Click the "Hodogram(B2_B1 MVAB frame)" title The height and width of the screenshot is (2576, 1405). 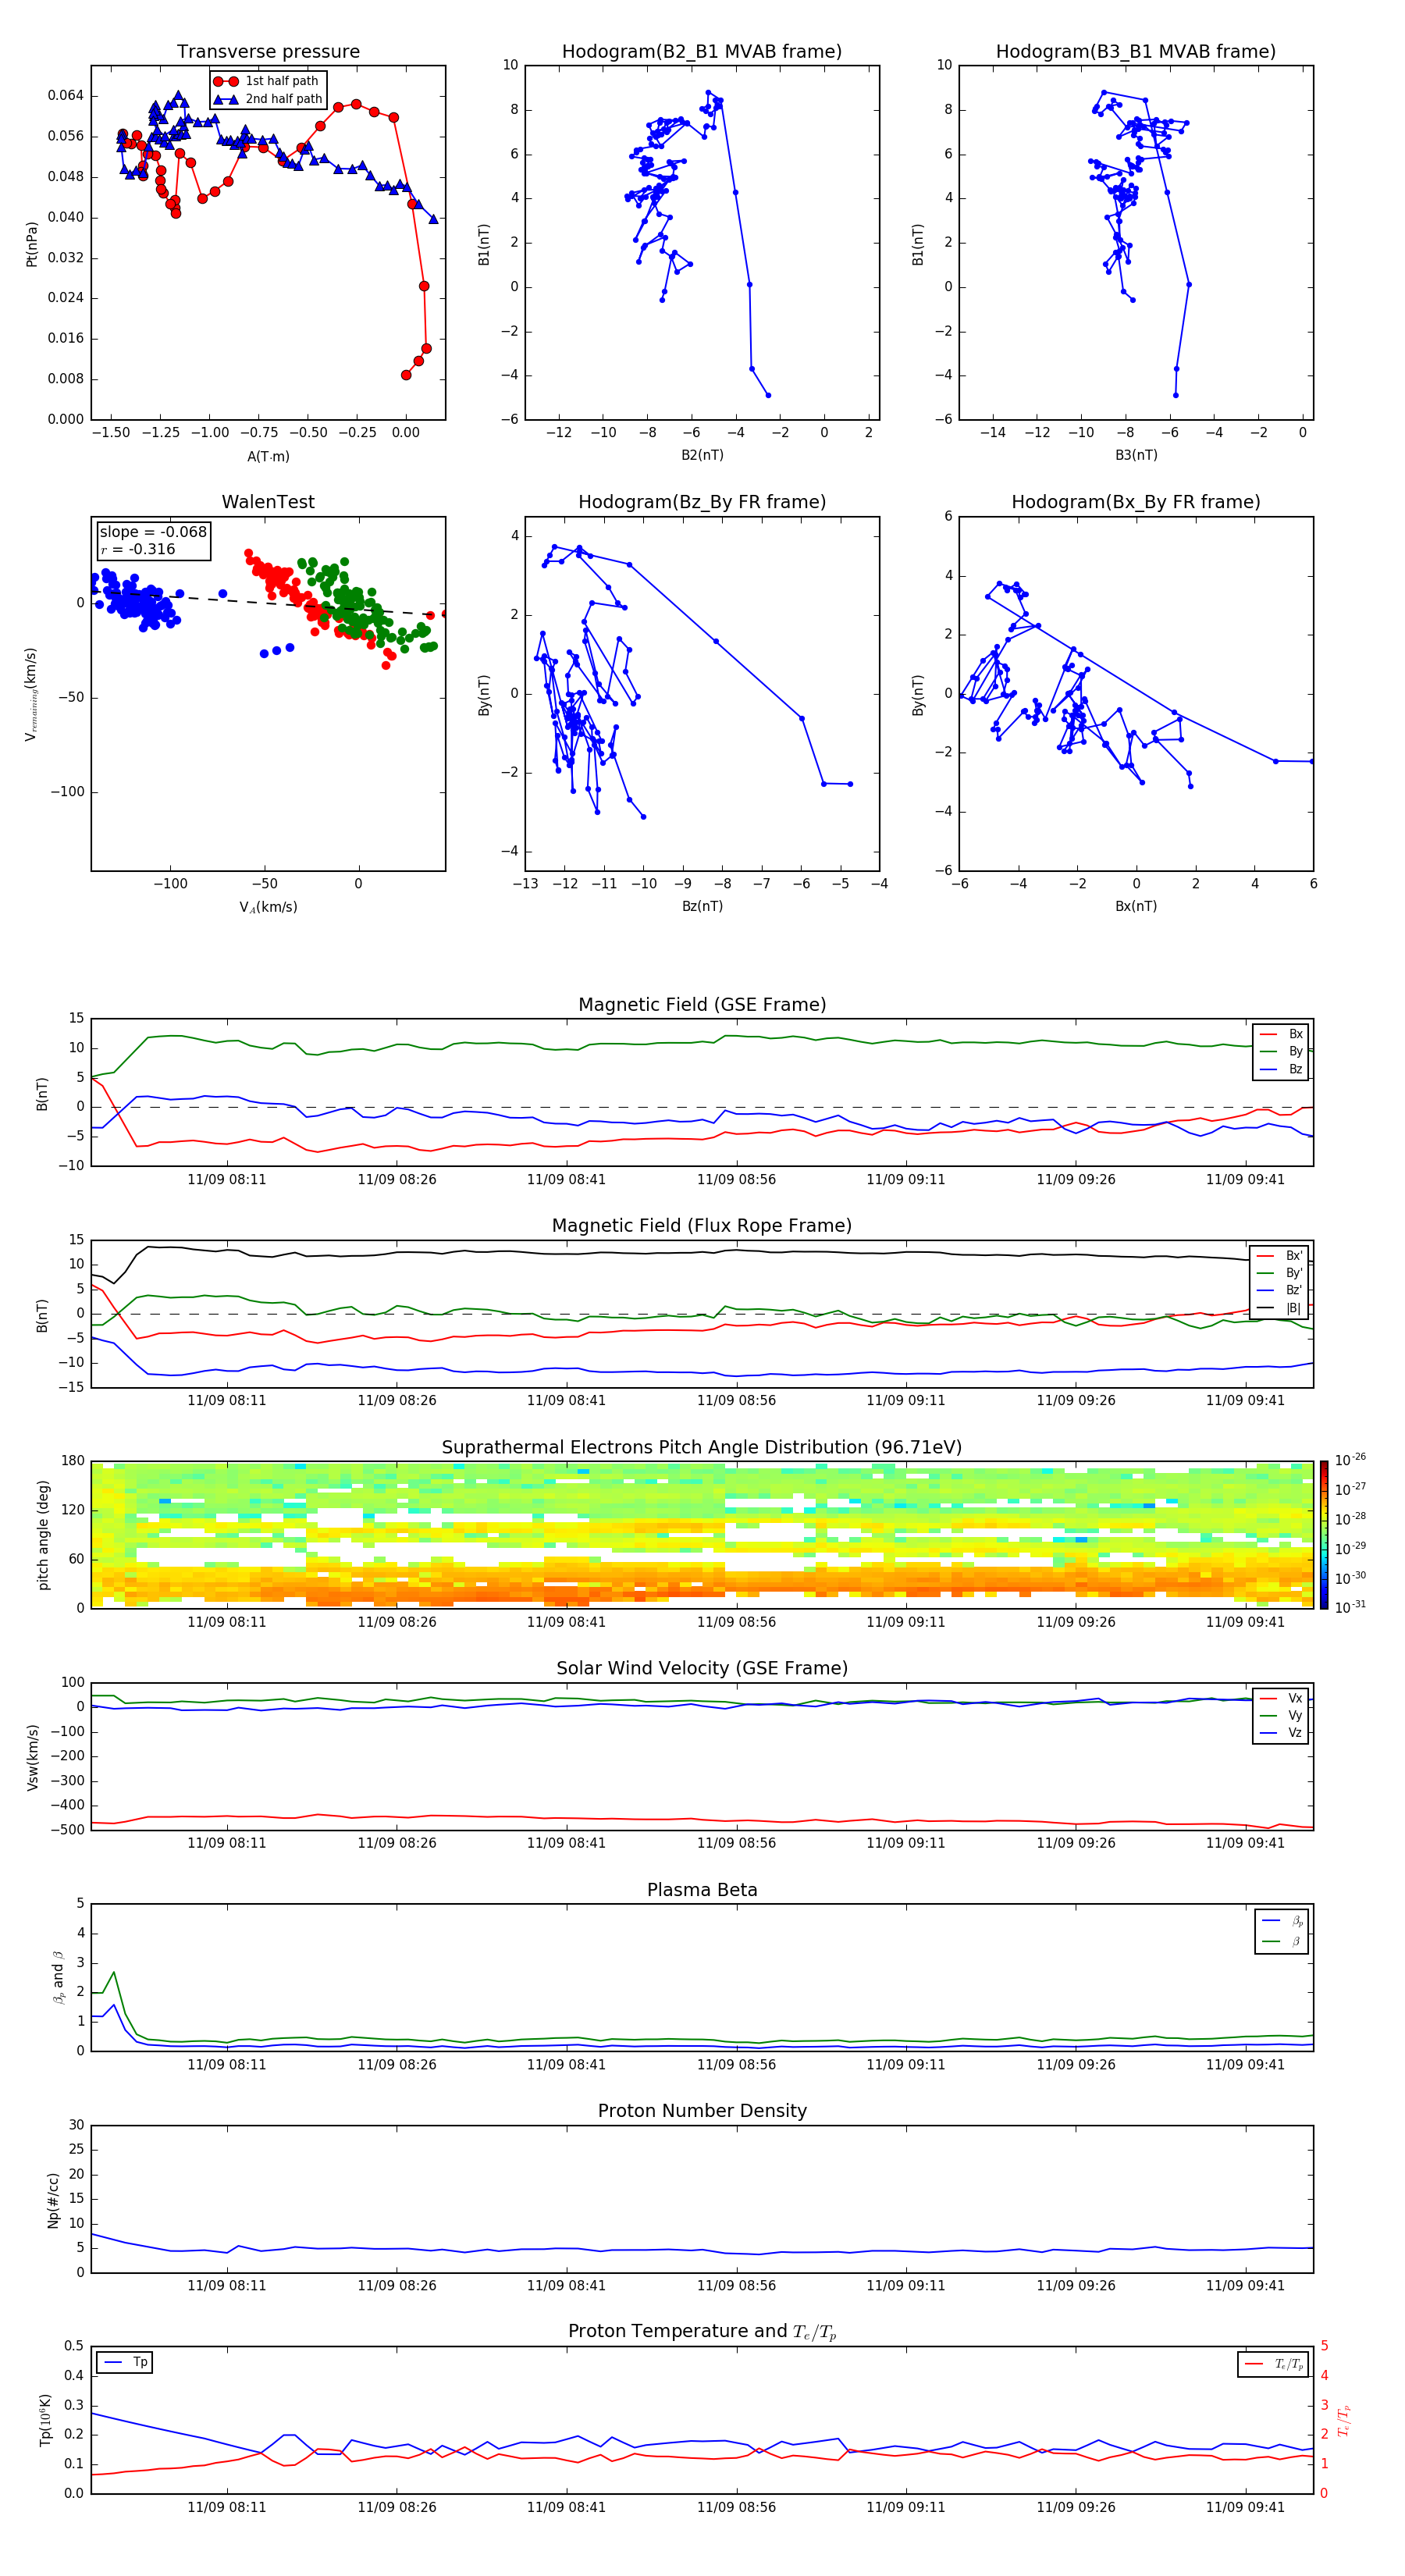[702, 52]
